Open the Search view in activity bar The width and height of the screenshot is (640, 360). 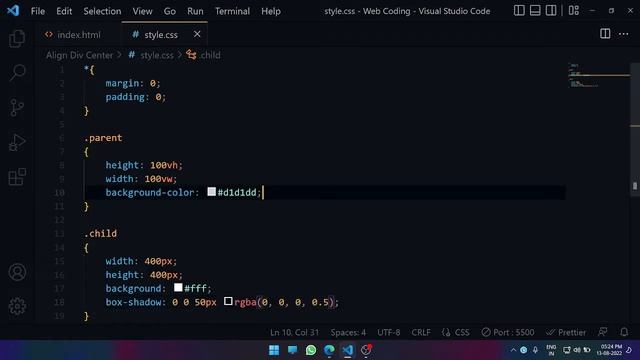[17, 73]
